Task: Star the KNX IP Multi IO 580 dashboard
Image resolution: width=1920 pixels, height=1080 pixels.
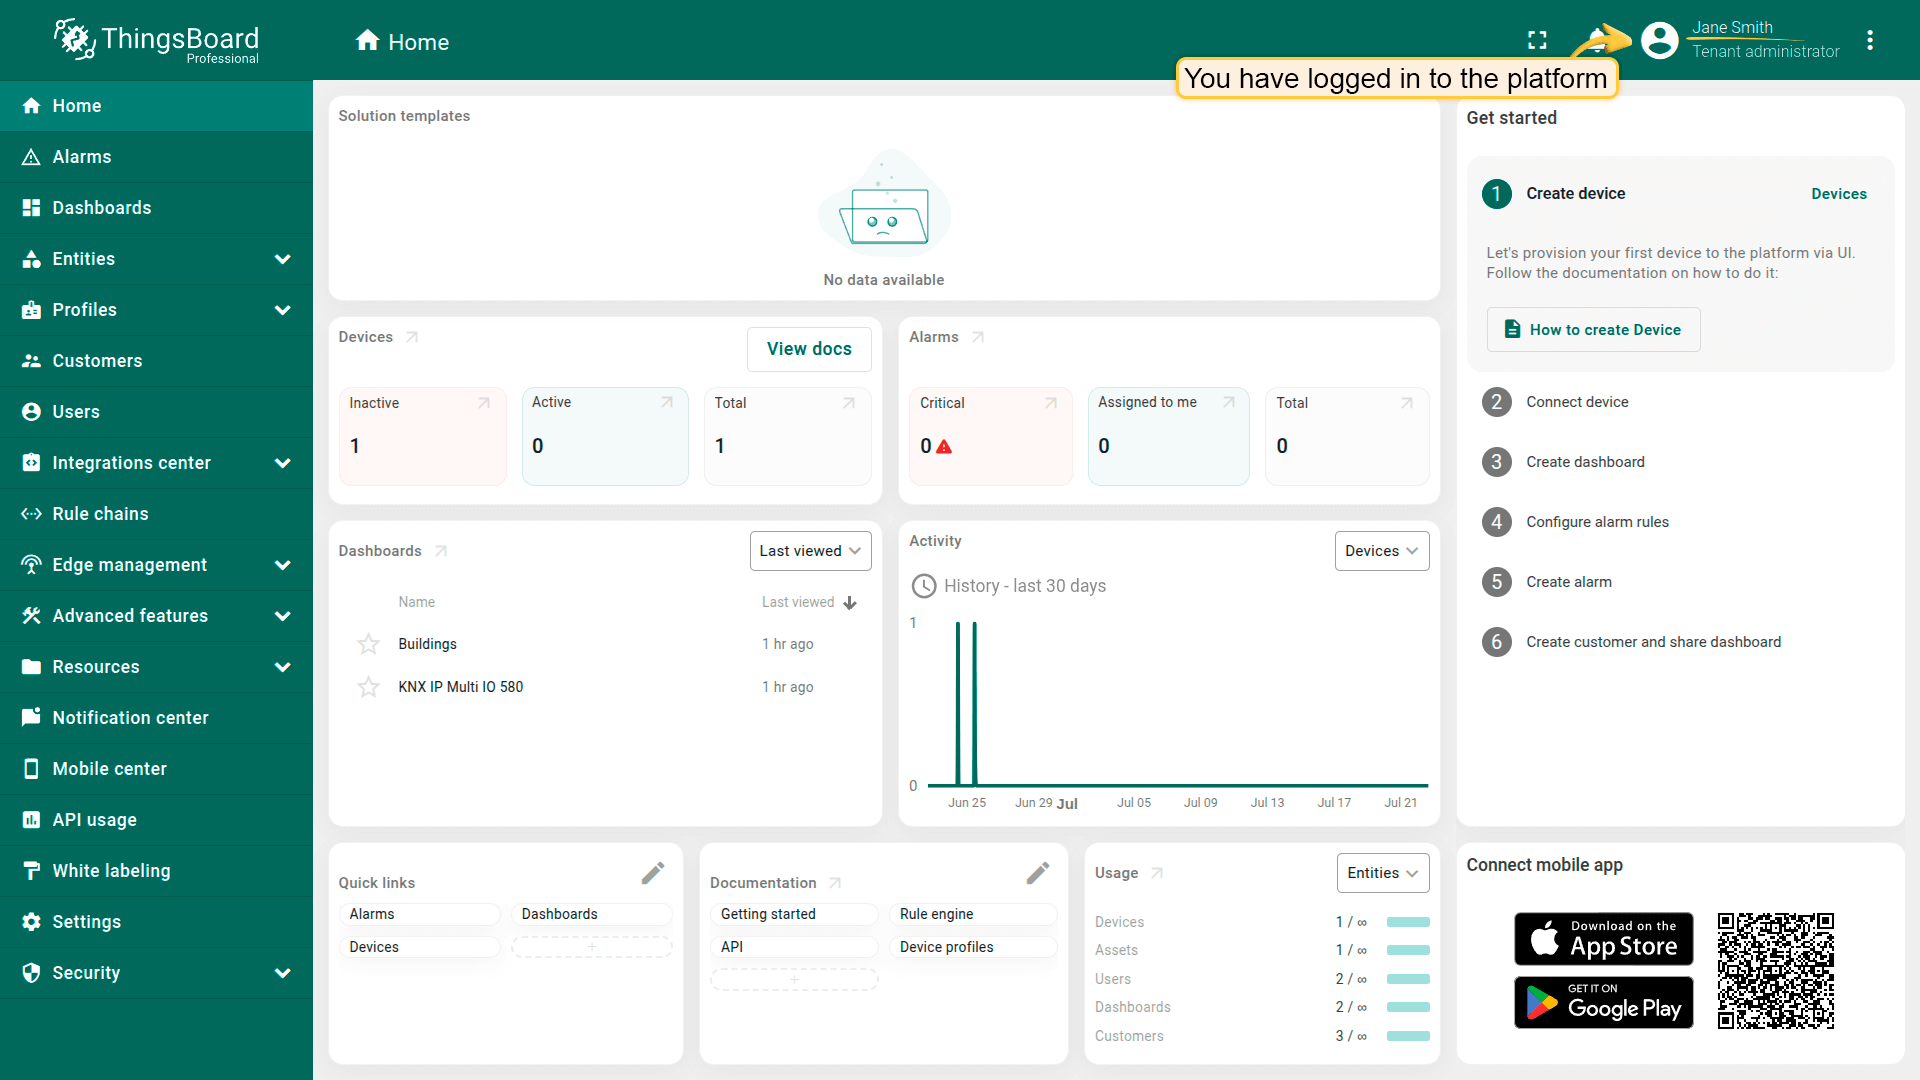Action: coord(368,687)
